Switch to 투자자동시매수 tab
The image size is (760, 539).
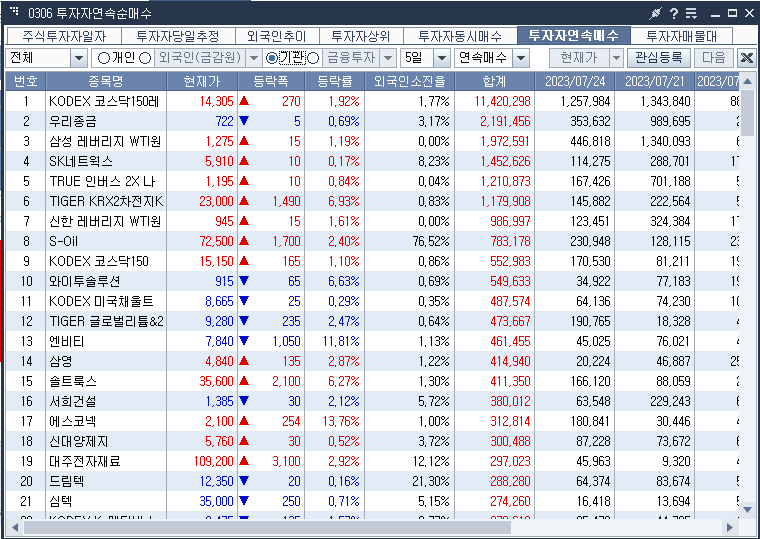click(460, 36)
